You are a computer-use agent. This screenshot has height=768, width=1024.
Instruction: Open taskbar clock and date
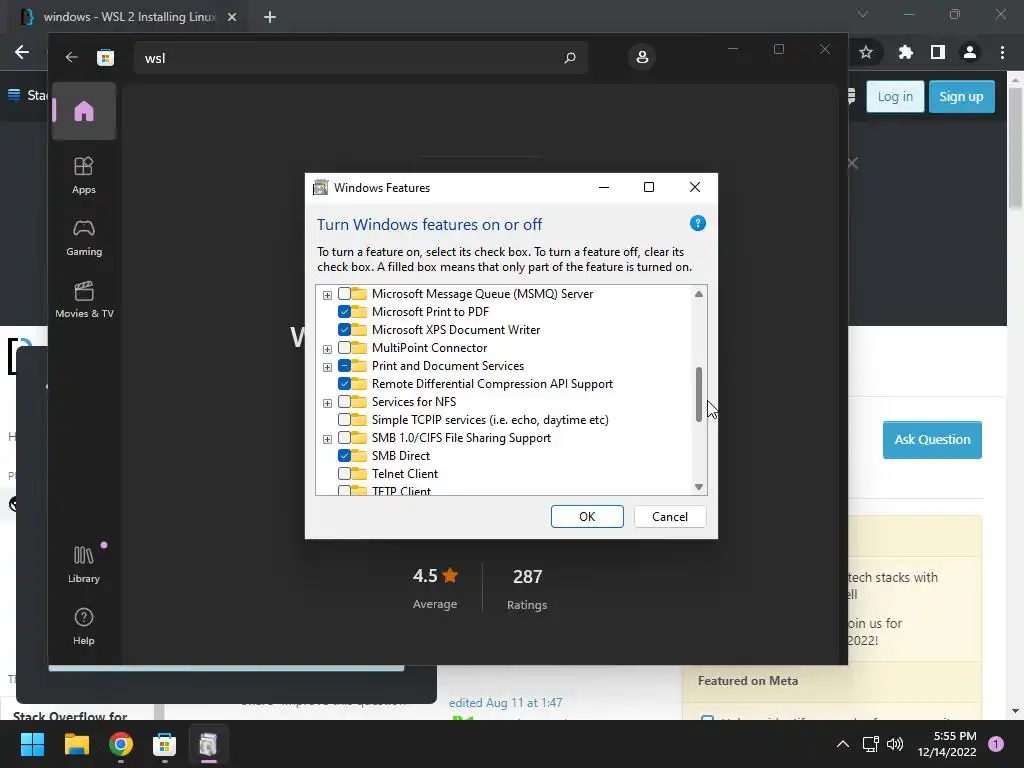947,744
